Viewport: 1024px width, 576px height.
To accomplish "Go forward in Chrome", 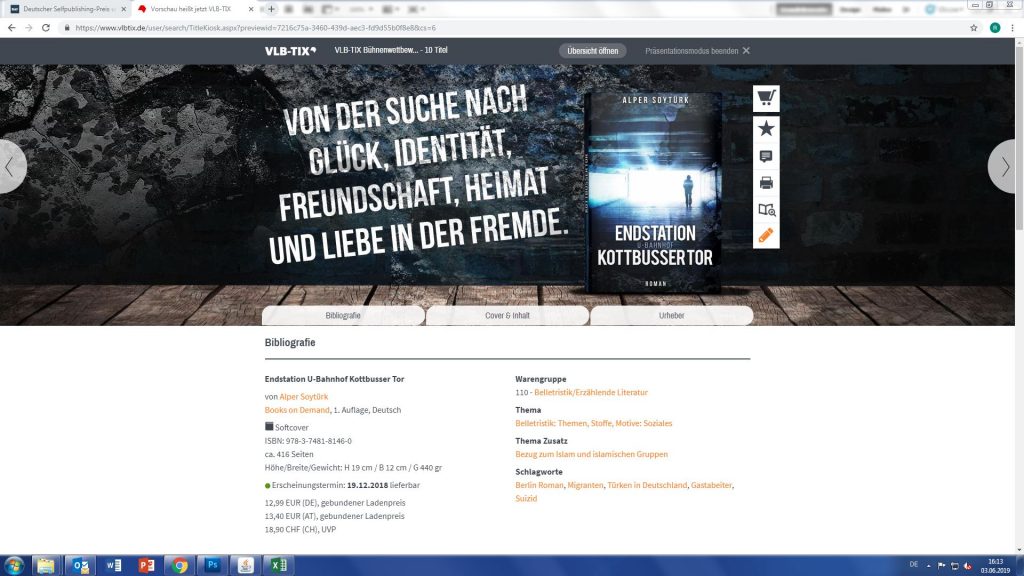I will click(x=28, y=28).
